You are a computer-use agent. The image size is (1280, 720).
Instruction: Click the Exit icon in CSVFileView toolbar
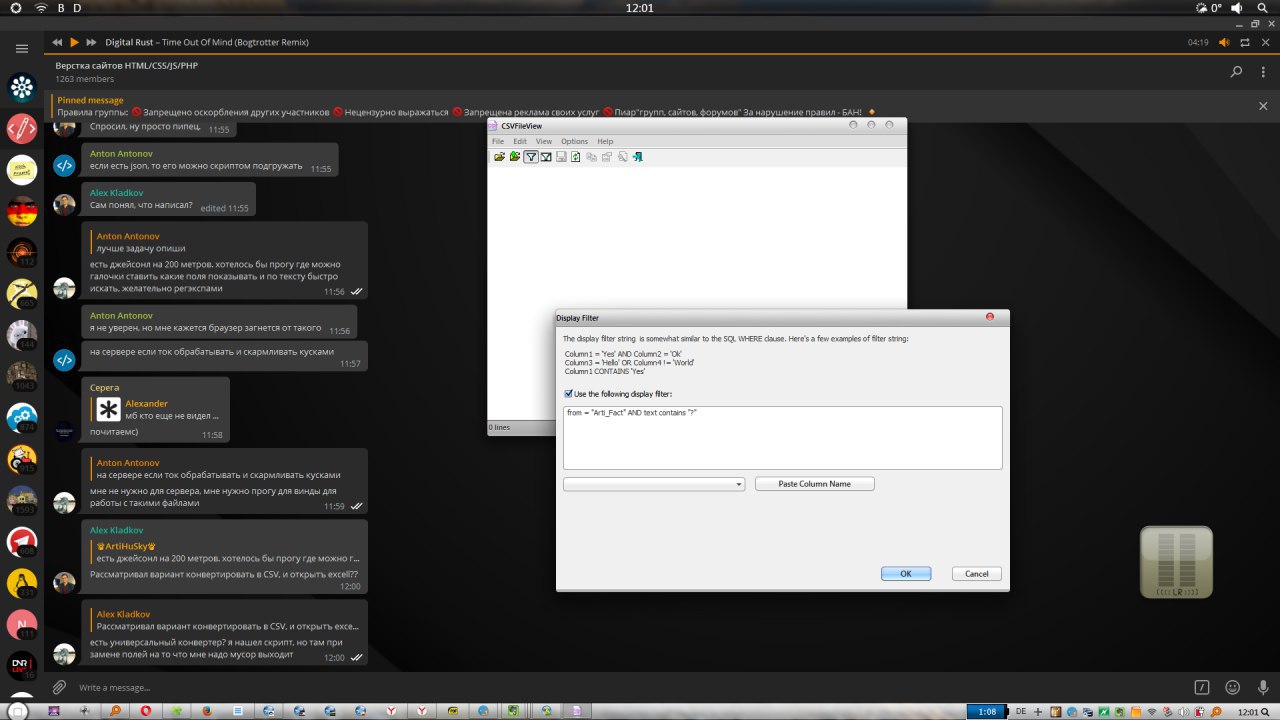point(637,157)
